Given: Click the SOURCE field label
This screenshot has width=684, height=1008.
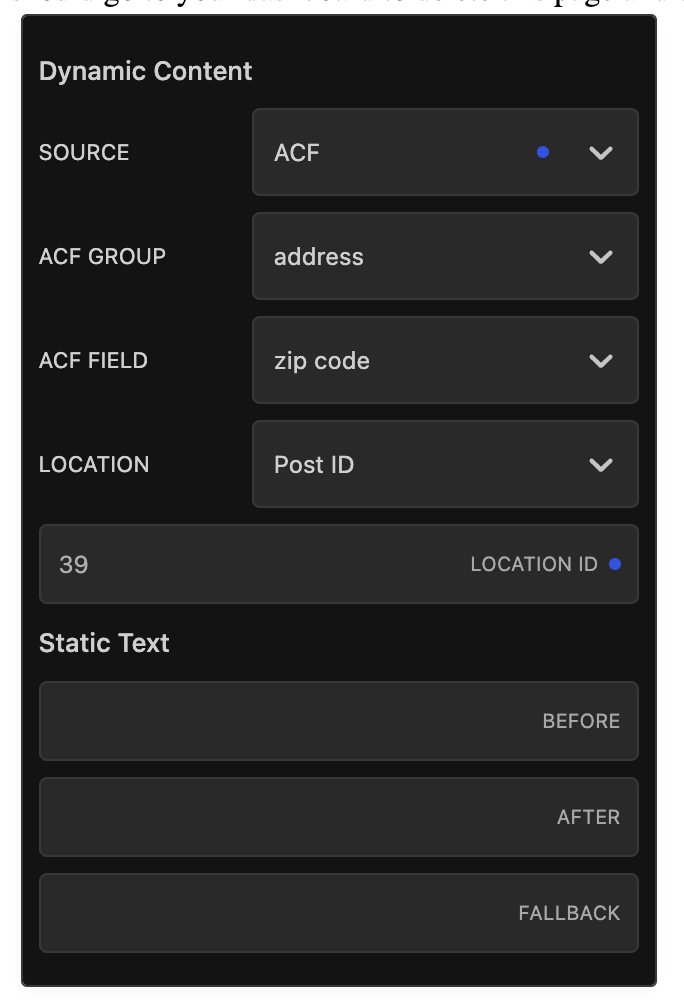Looking at the screenshot, I should pos(84,153).
